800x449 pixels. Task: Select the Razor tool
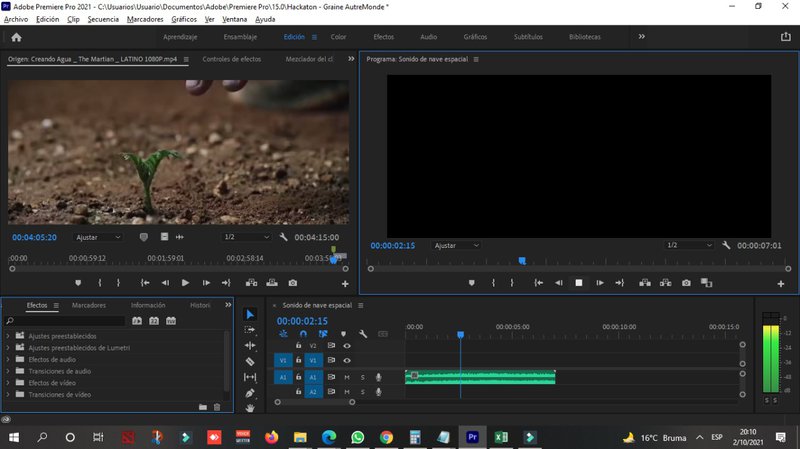click(250, 361)
